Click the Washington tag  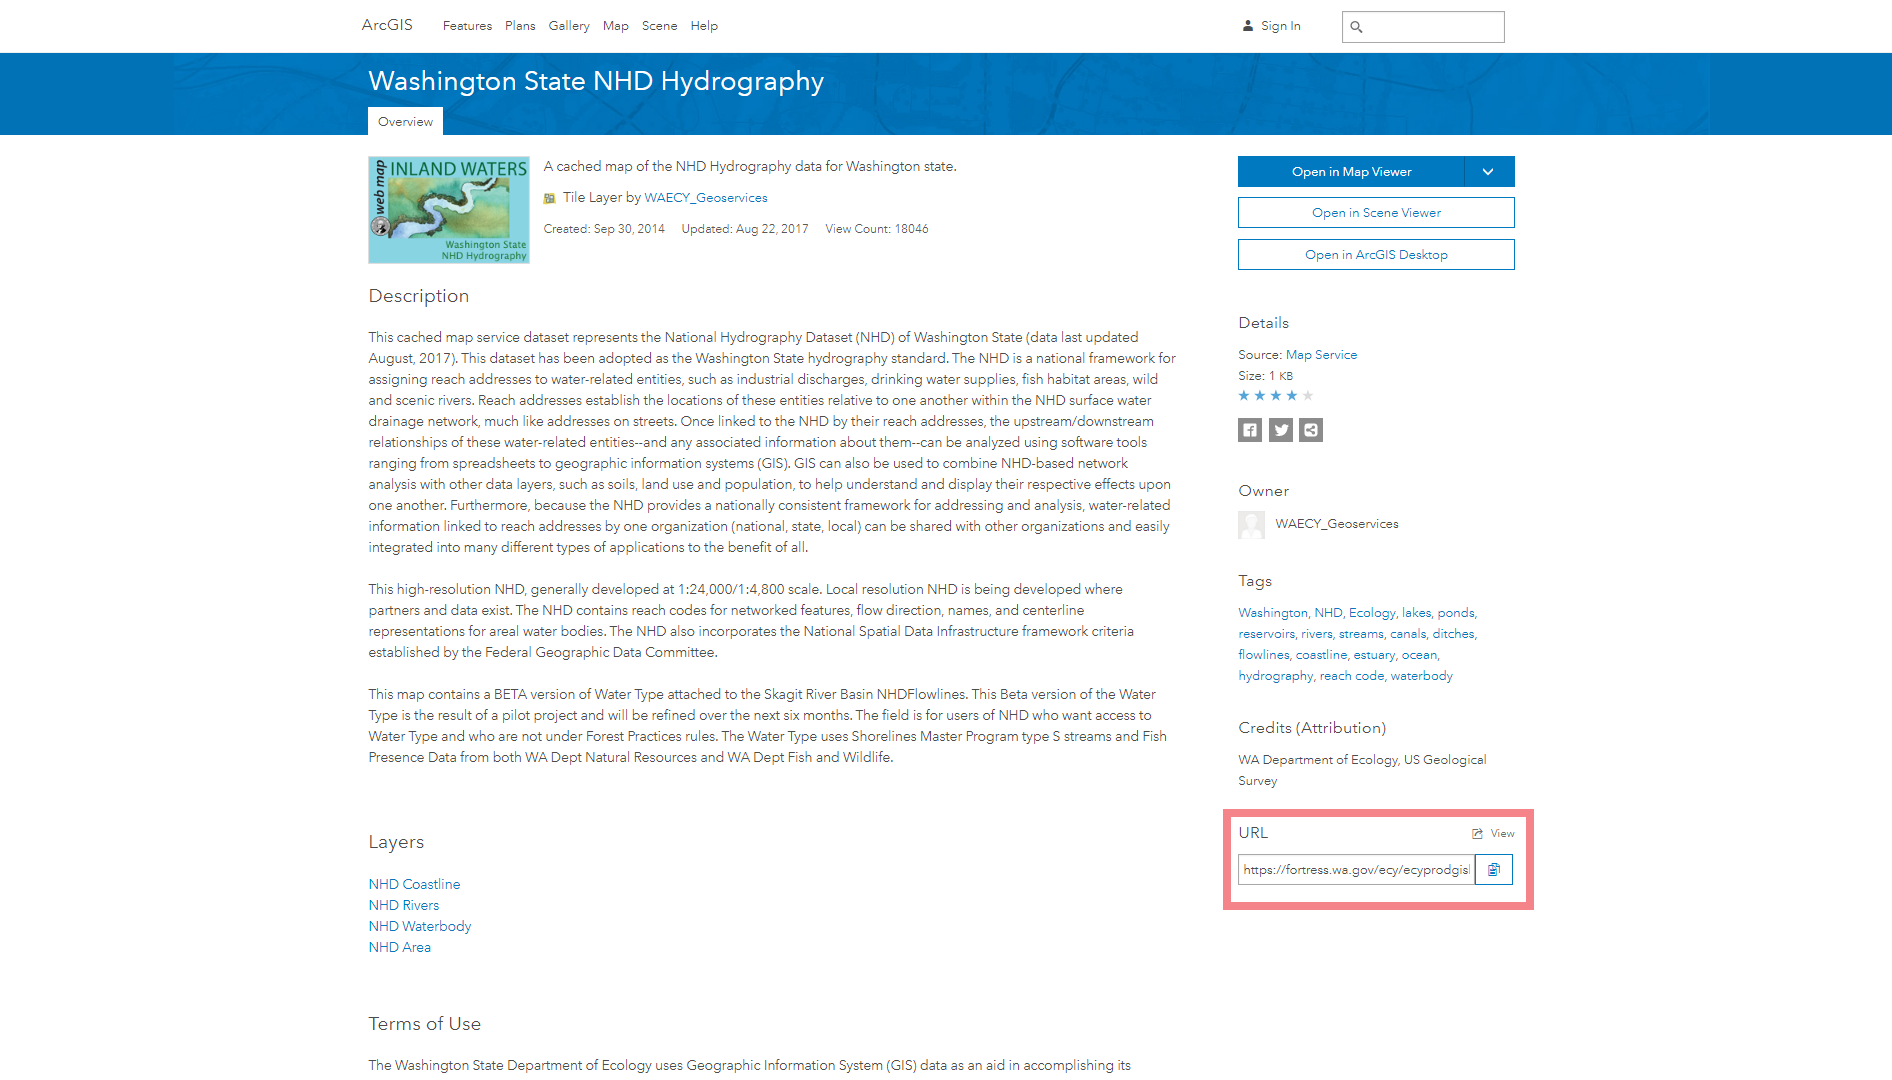pyautogui.click(x=1272, y=613)
